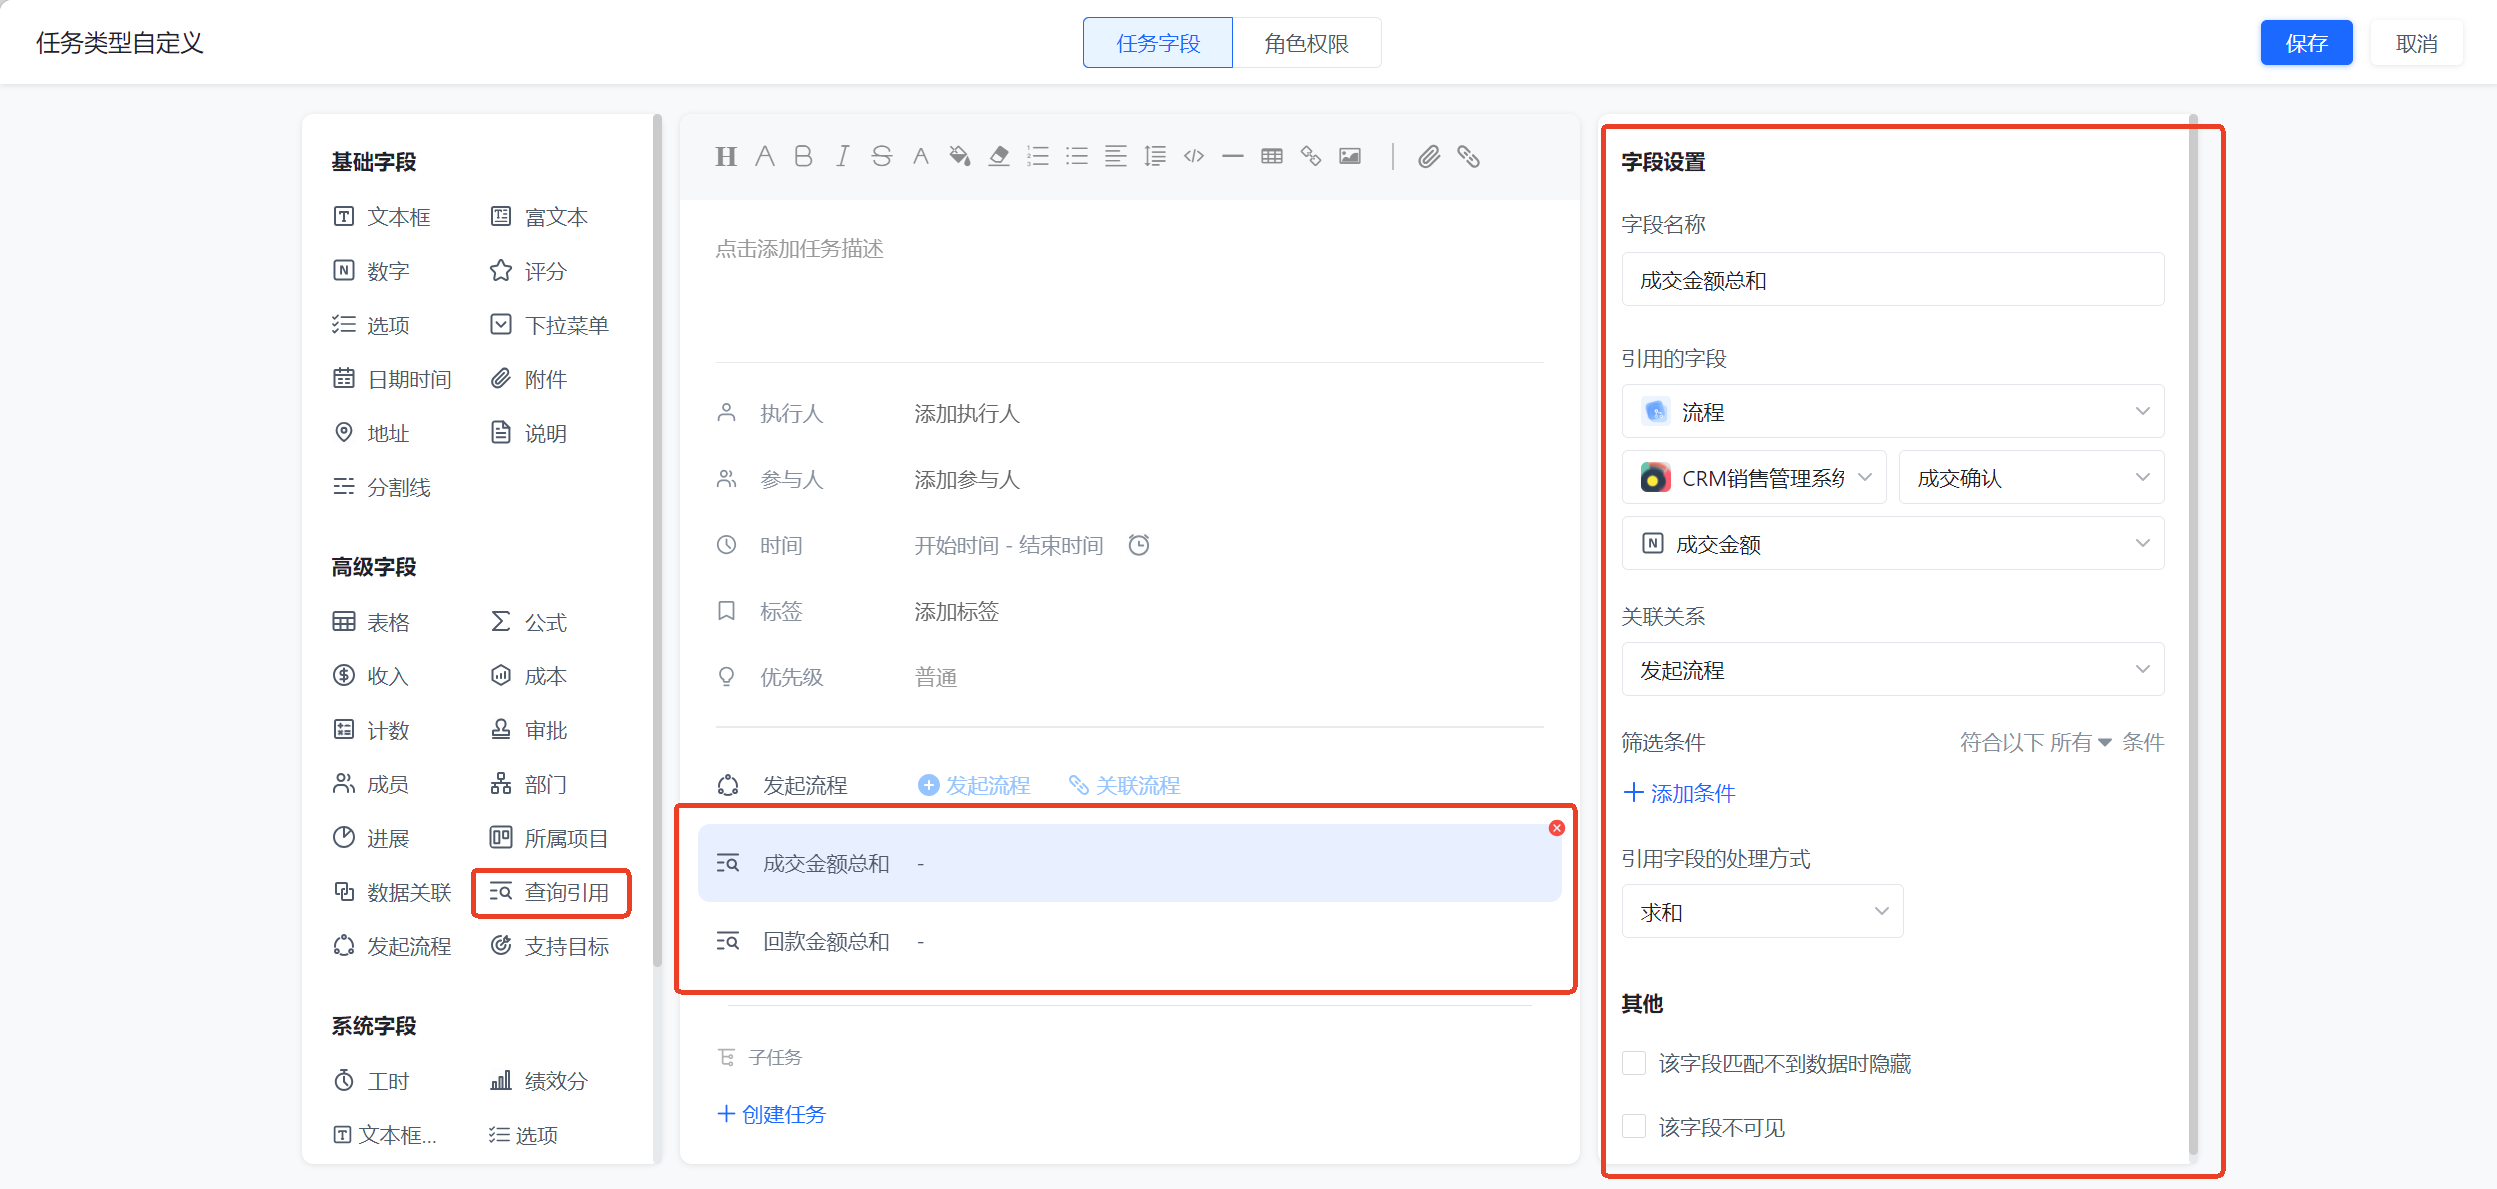
Task: Add the 所属项目 field
Action: [x=550, y=838]
